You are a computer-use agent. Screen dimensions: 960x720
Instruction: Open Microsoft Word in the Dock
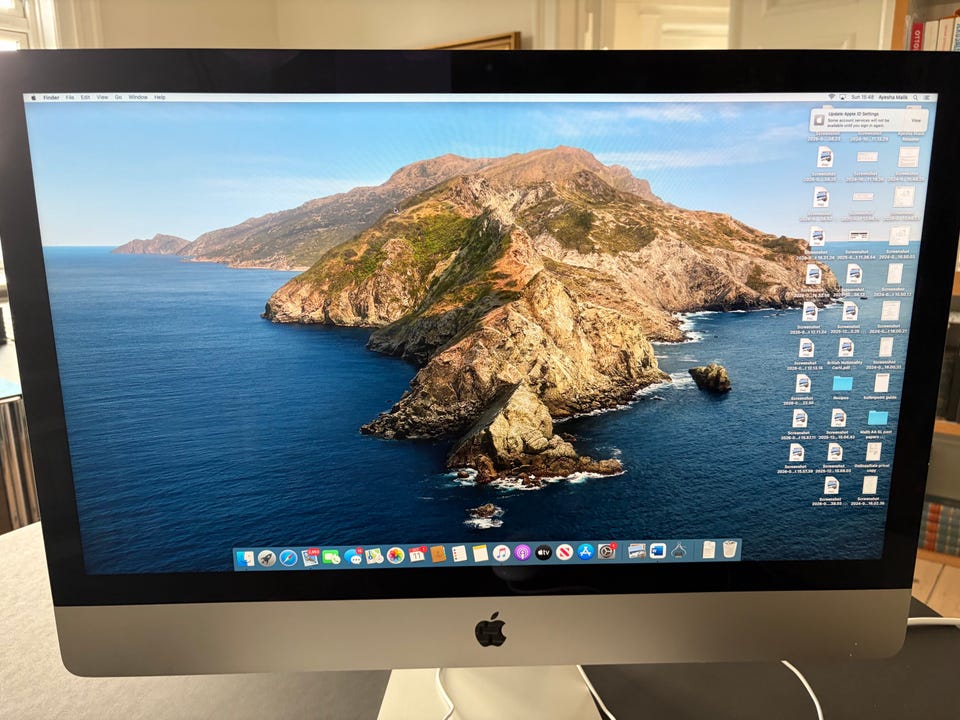658,551
